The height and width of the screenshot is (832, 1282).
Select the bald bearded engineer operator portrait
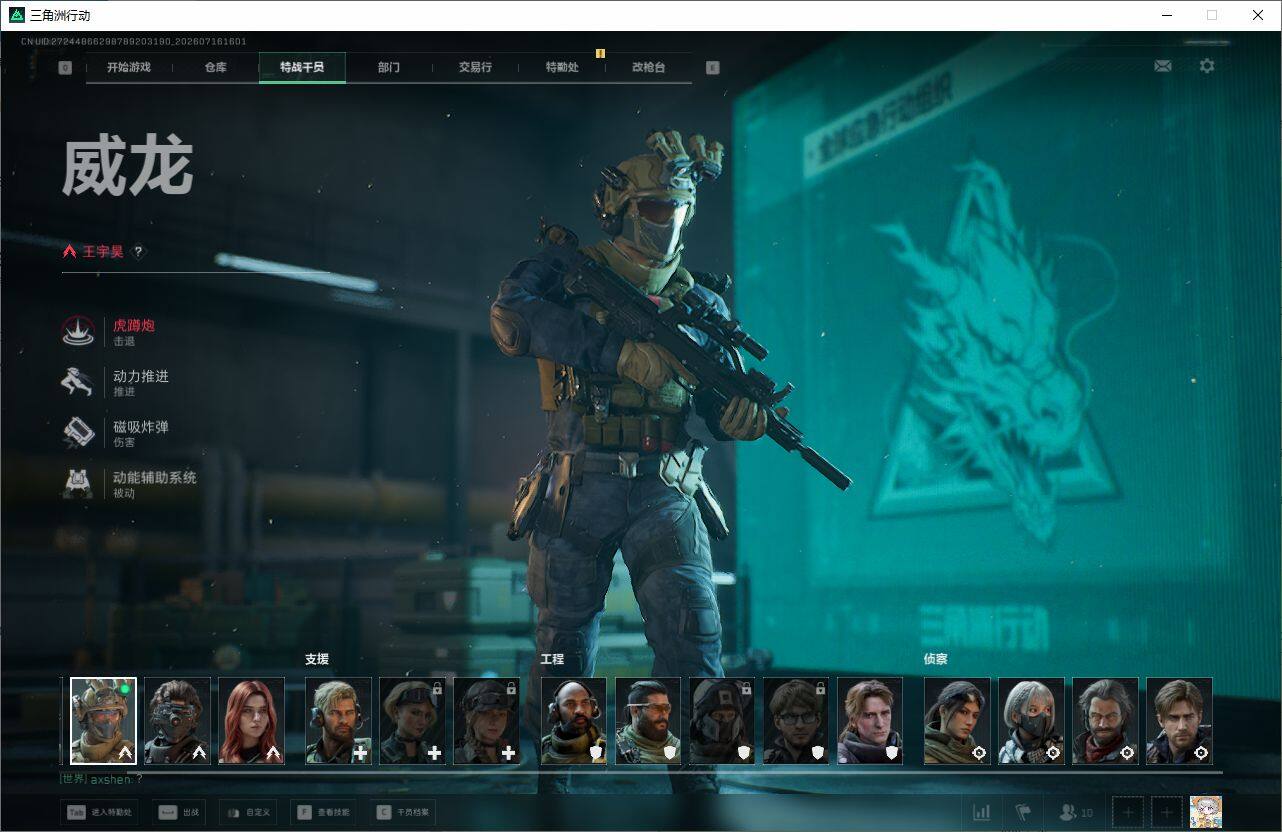point(574,721)
